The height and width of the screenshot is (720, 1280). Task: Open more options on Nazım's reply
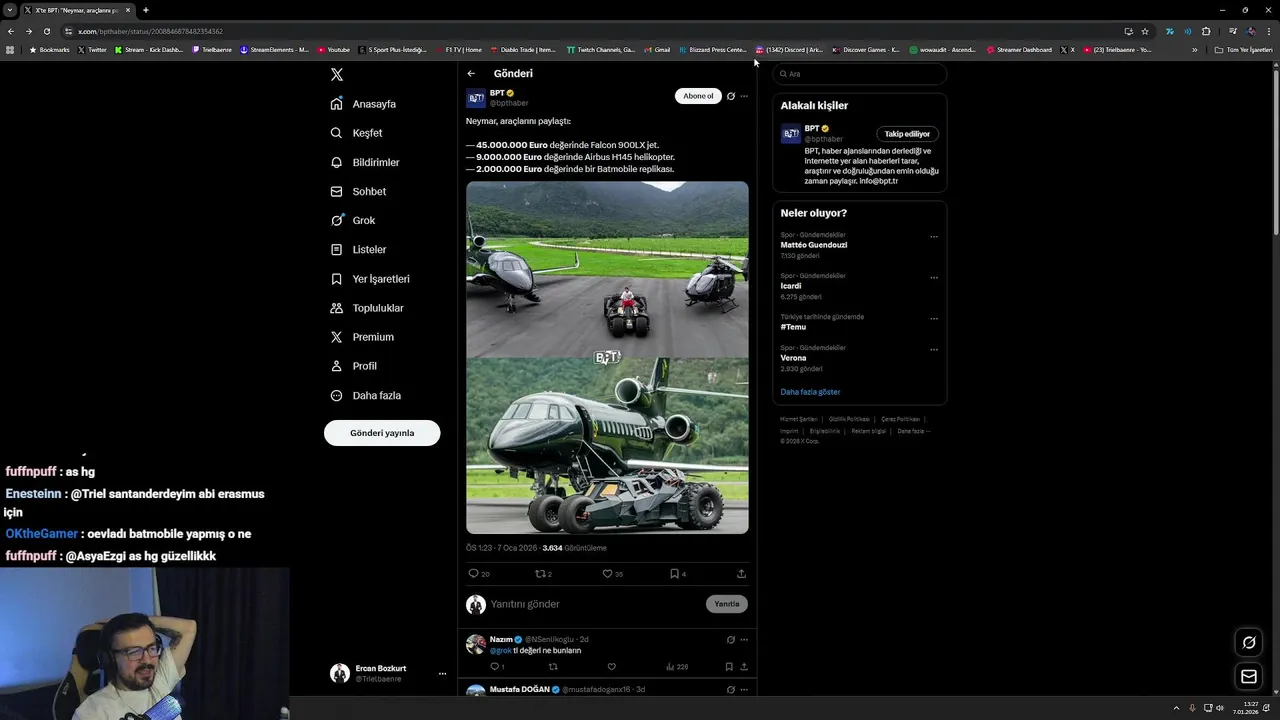744,640
